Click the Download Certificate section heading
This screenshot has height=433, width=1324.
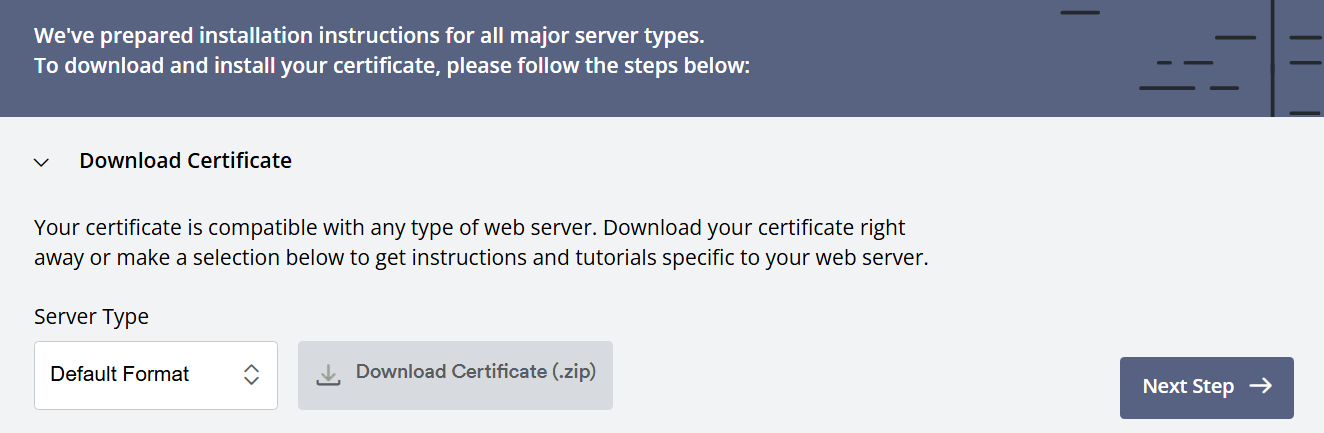(185, 160)
